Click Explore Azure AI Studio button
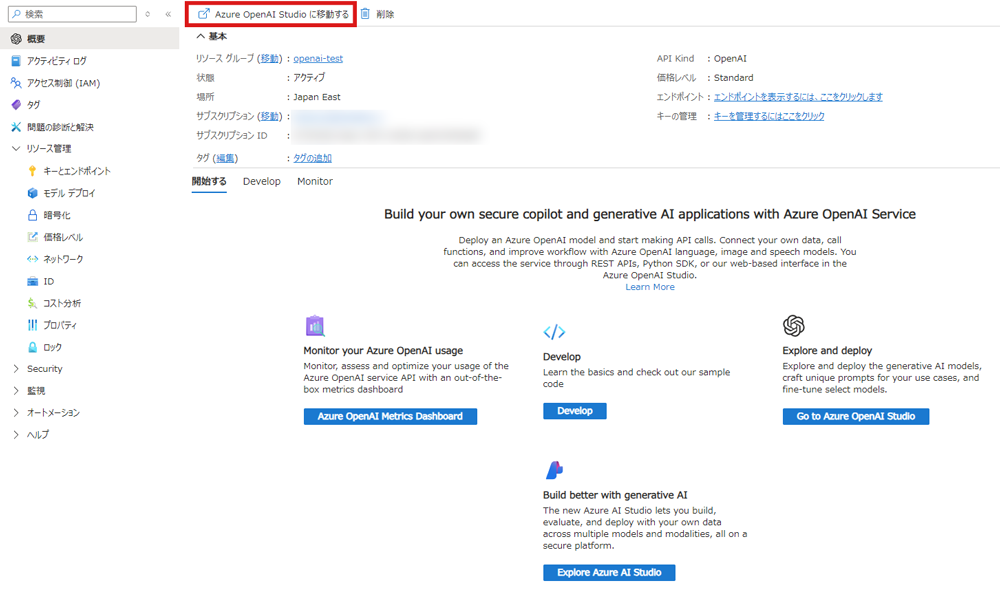This screenshot has height=602, width=1000. [x=609, y=573]
